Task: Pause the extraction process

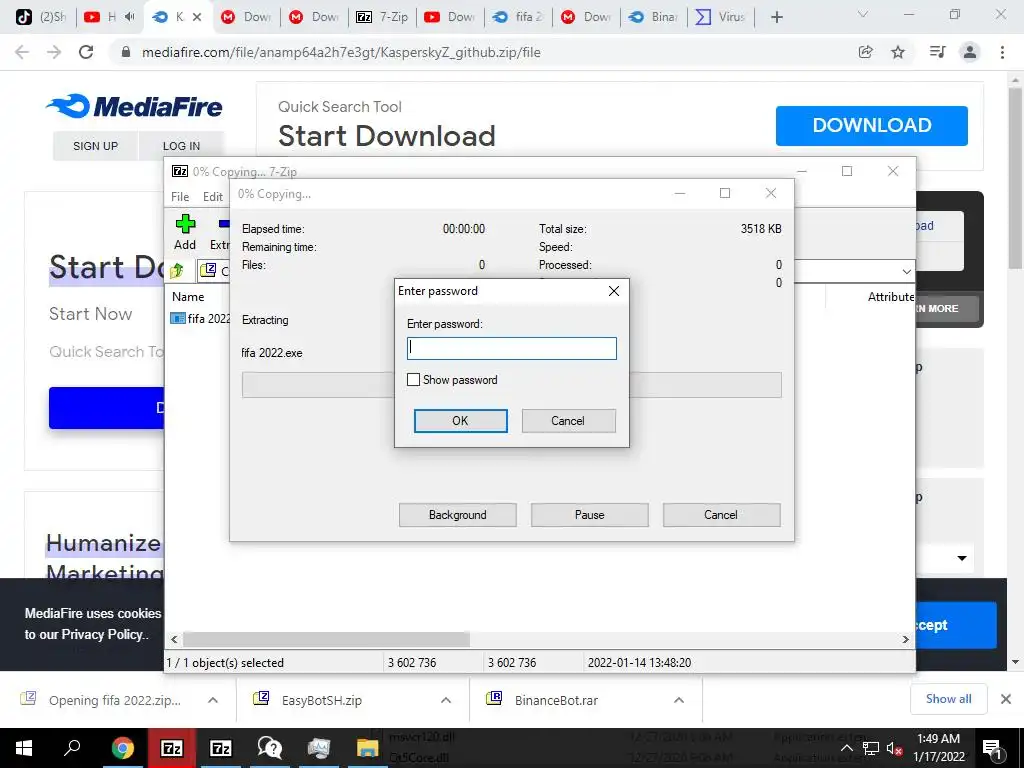Action: 589,515
